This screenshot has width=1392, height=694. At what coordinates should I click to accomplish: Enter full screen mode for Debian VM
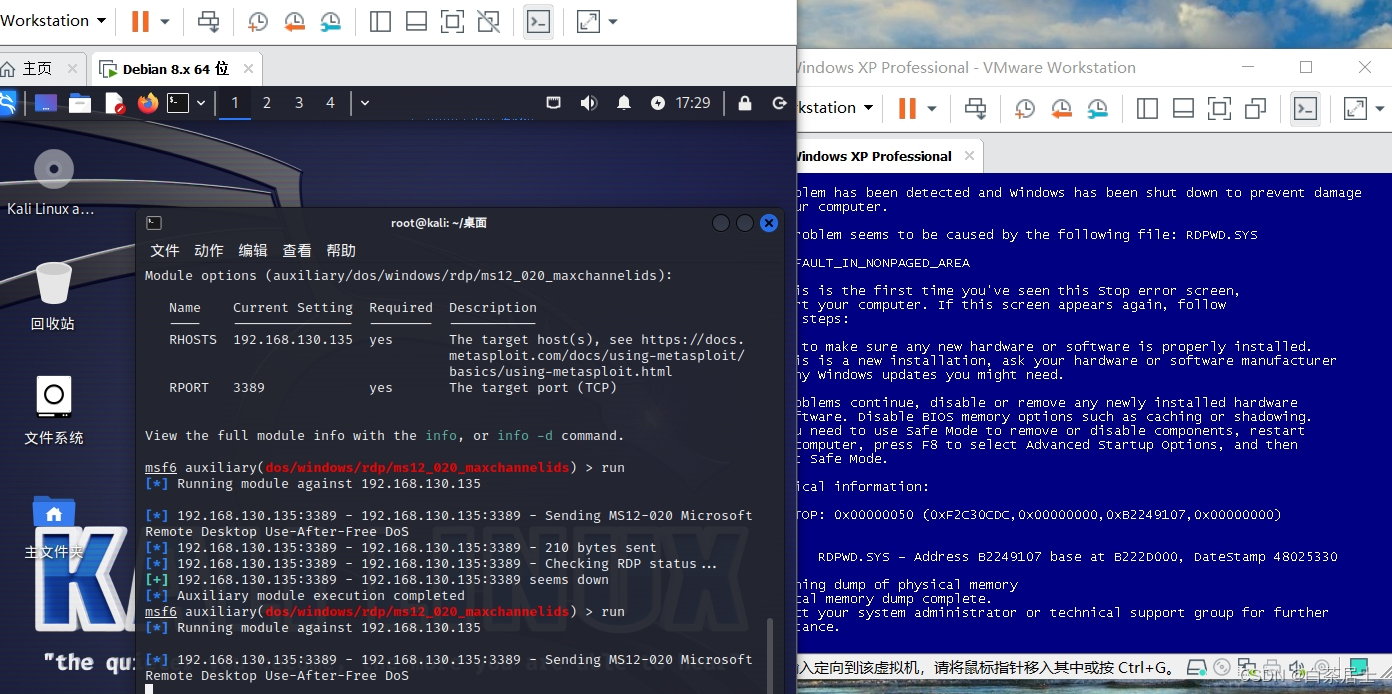coord(452,21)
